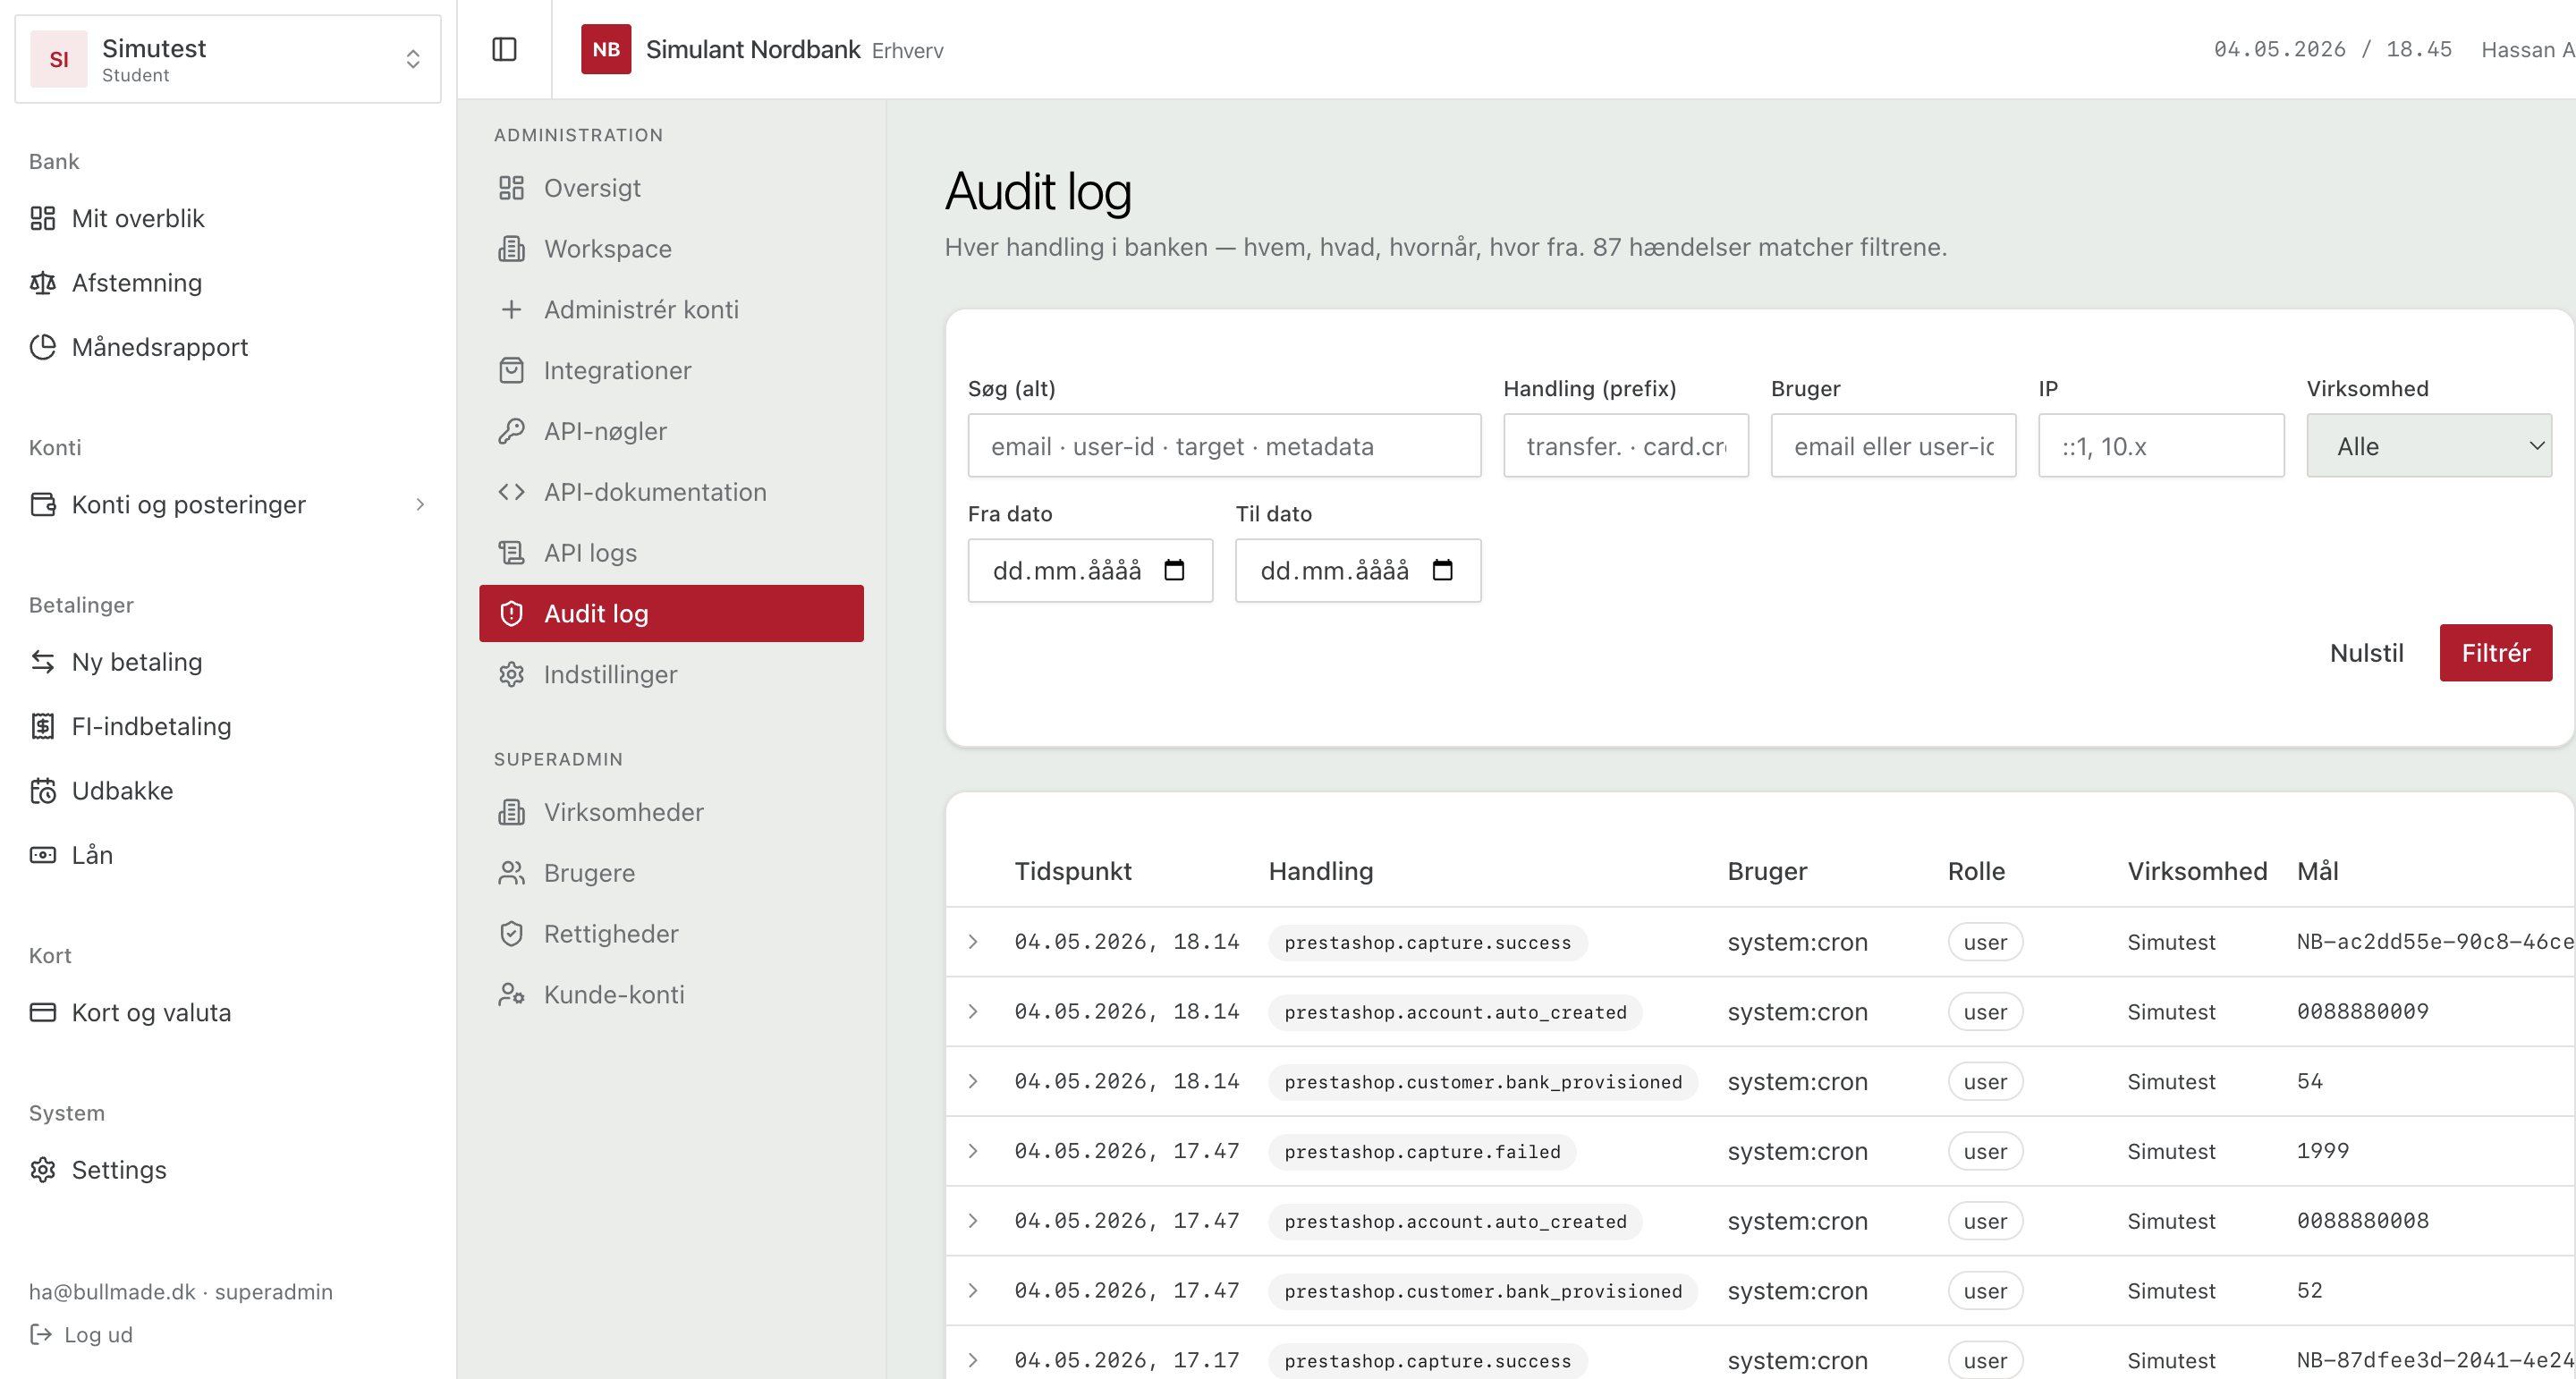2576x1379 pixels.
Task: Click Integrationer shopping bag icon
Action: pos(511,371)
